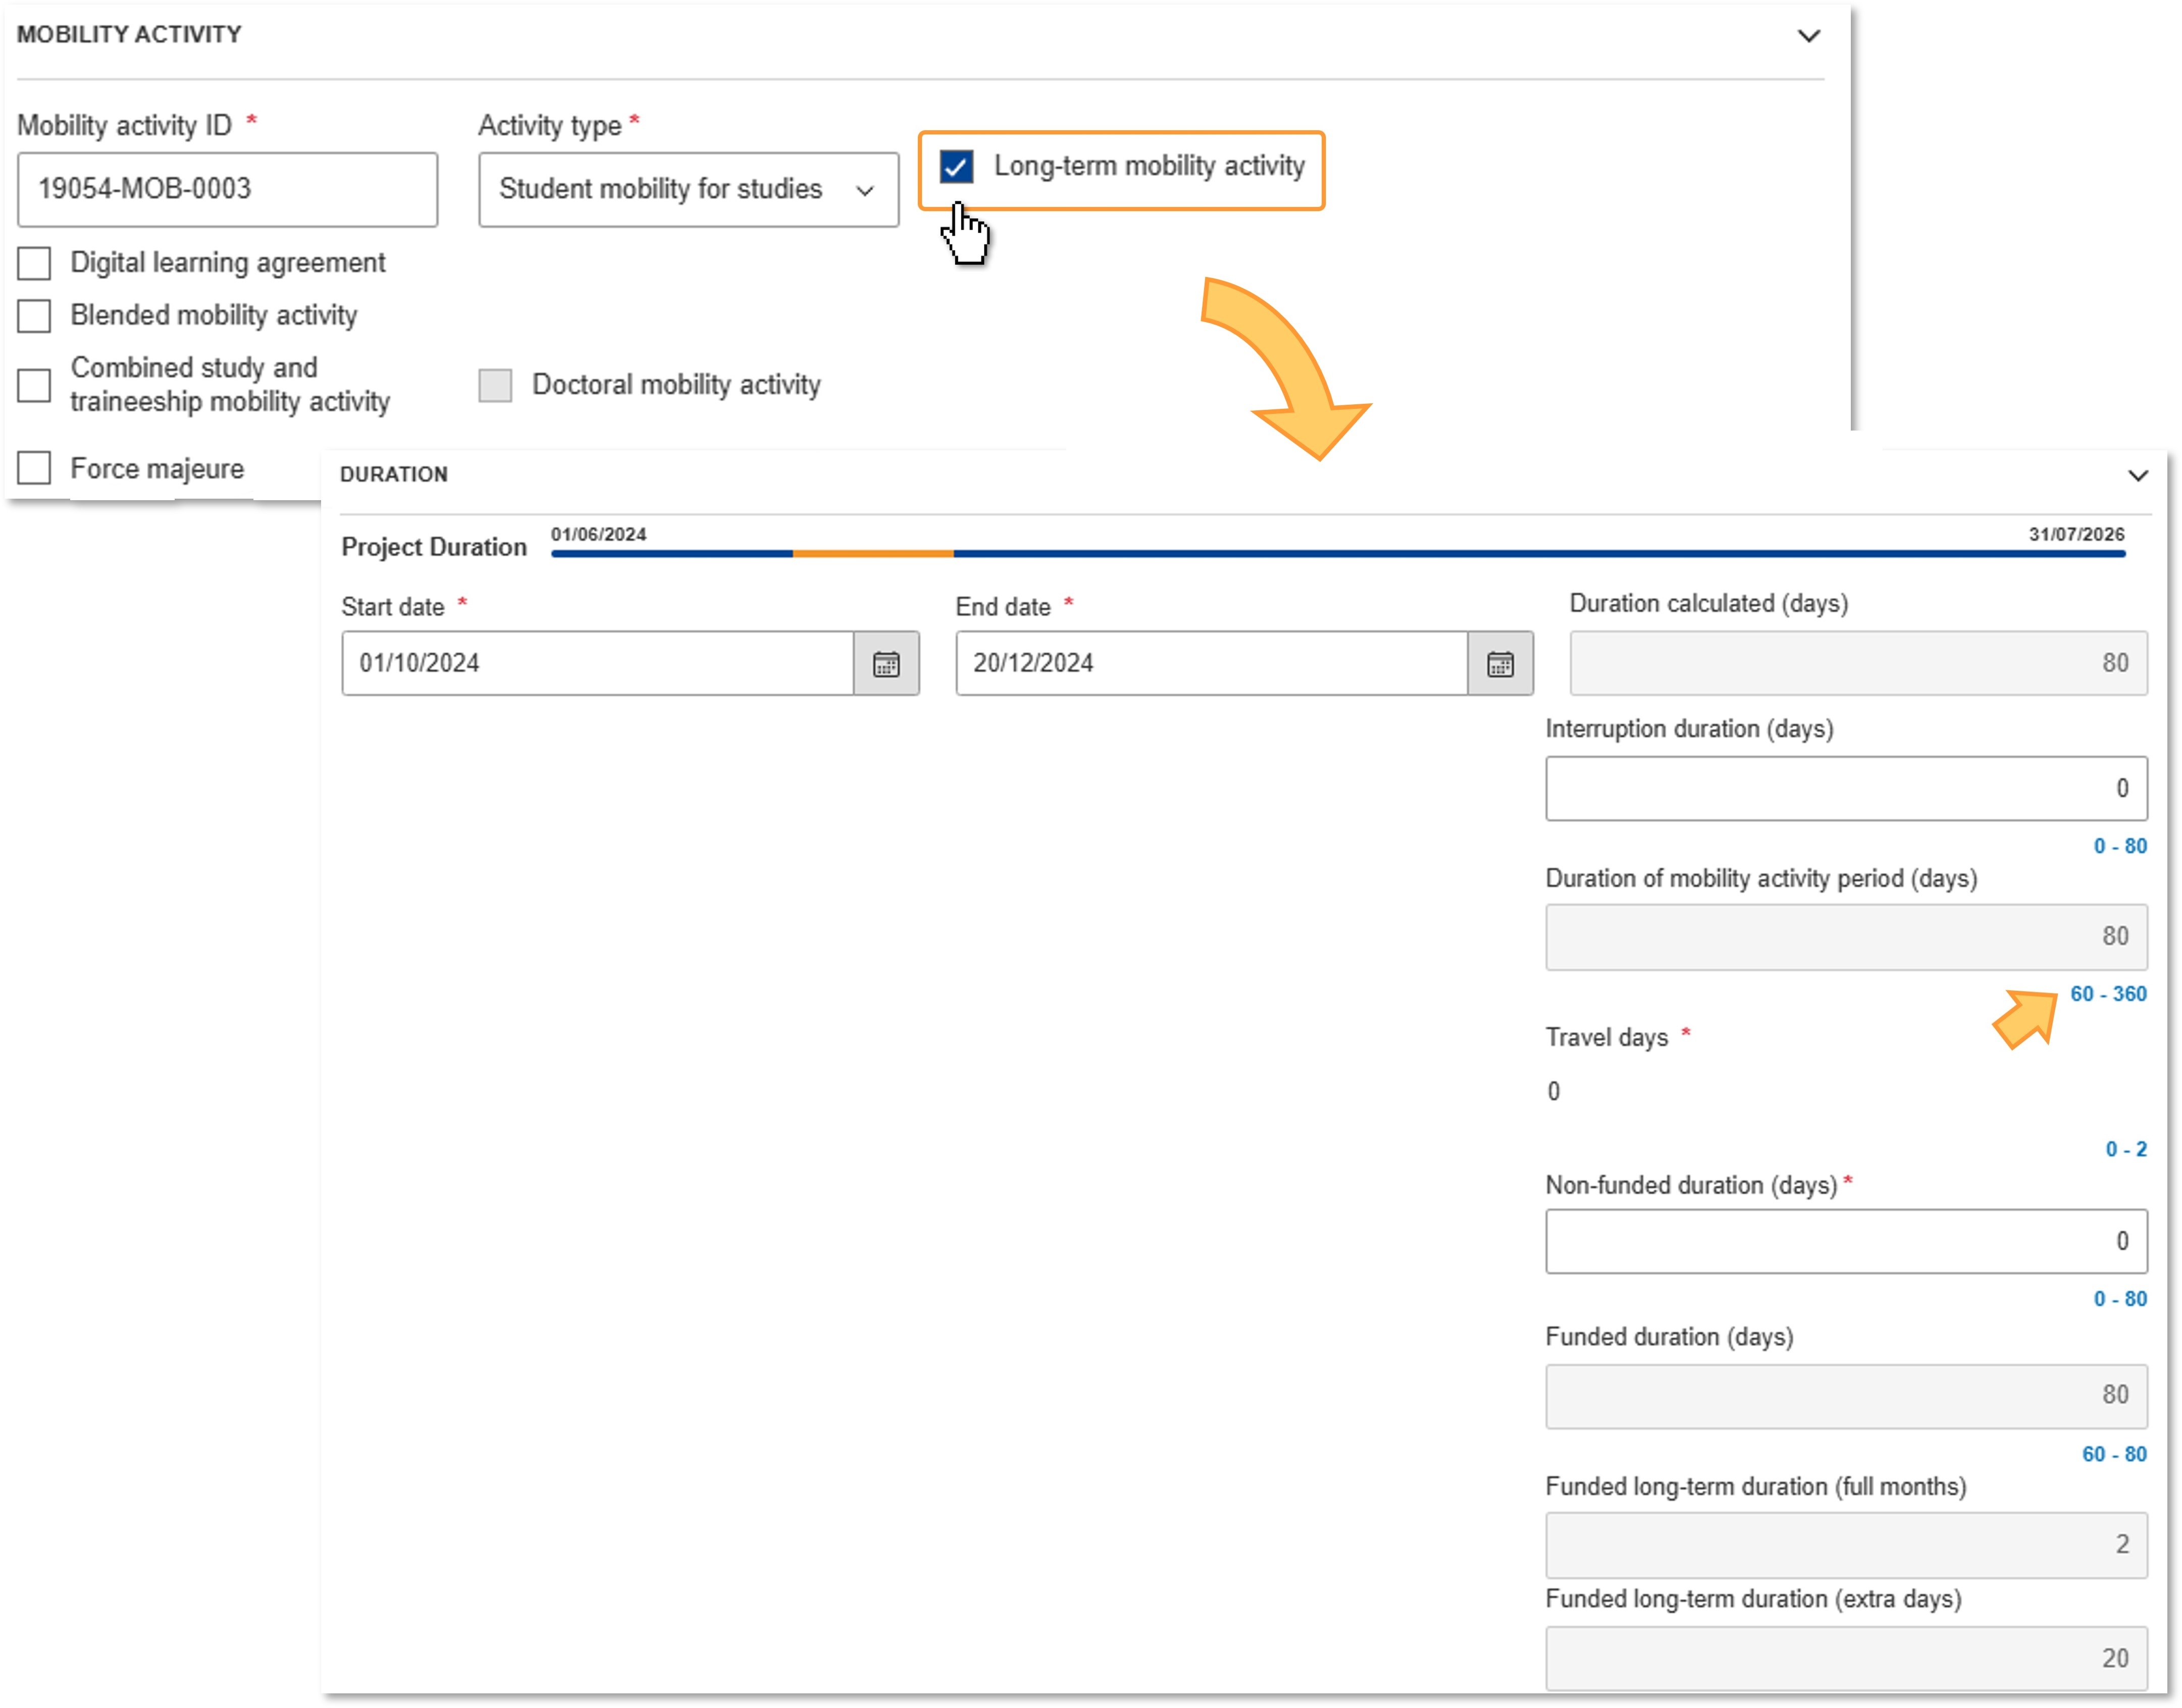
Task: Open the Activity type dropdown
Action: [x=688, y=190]
